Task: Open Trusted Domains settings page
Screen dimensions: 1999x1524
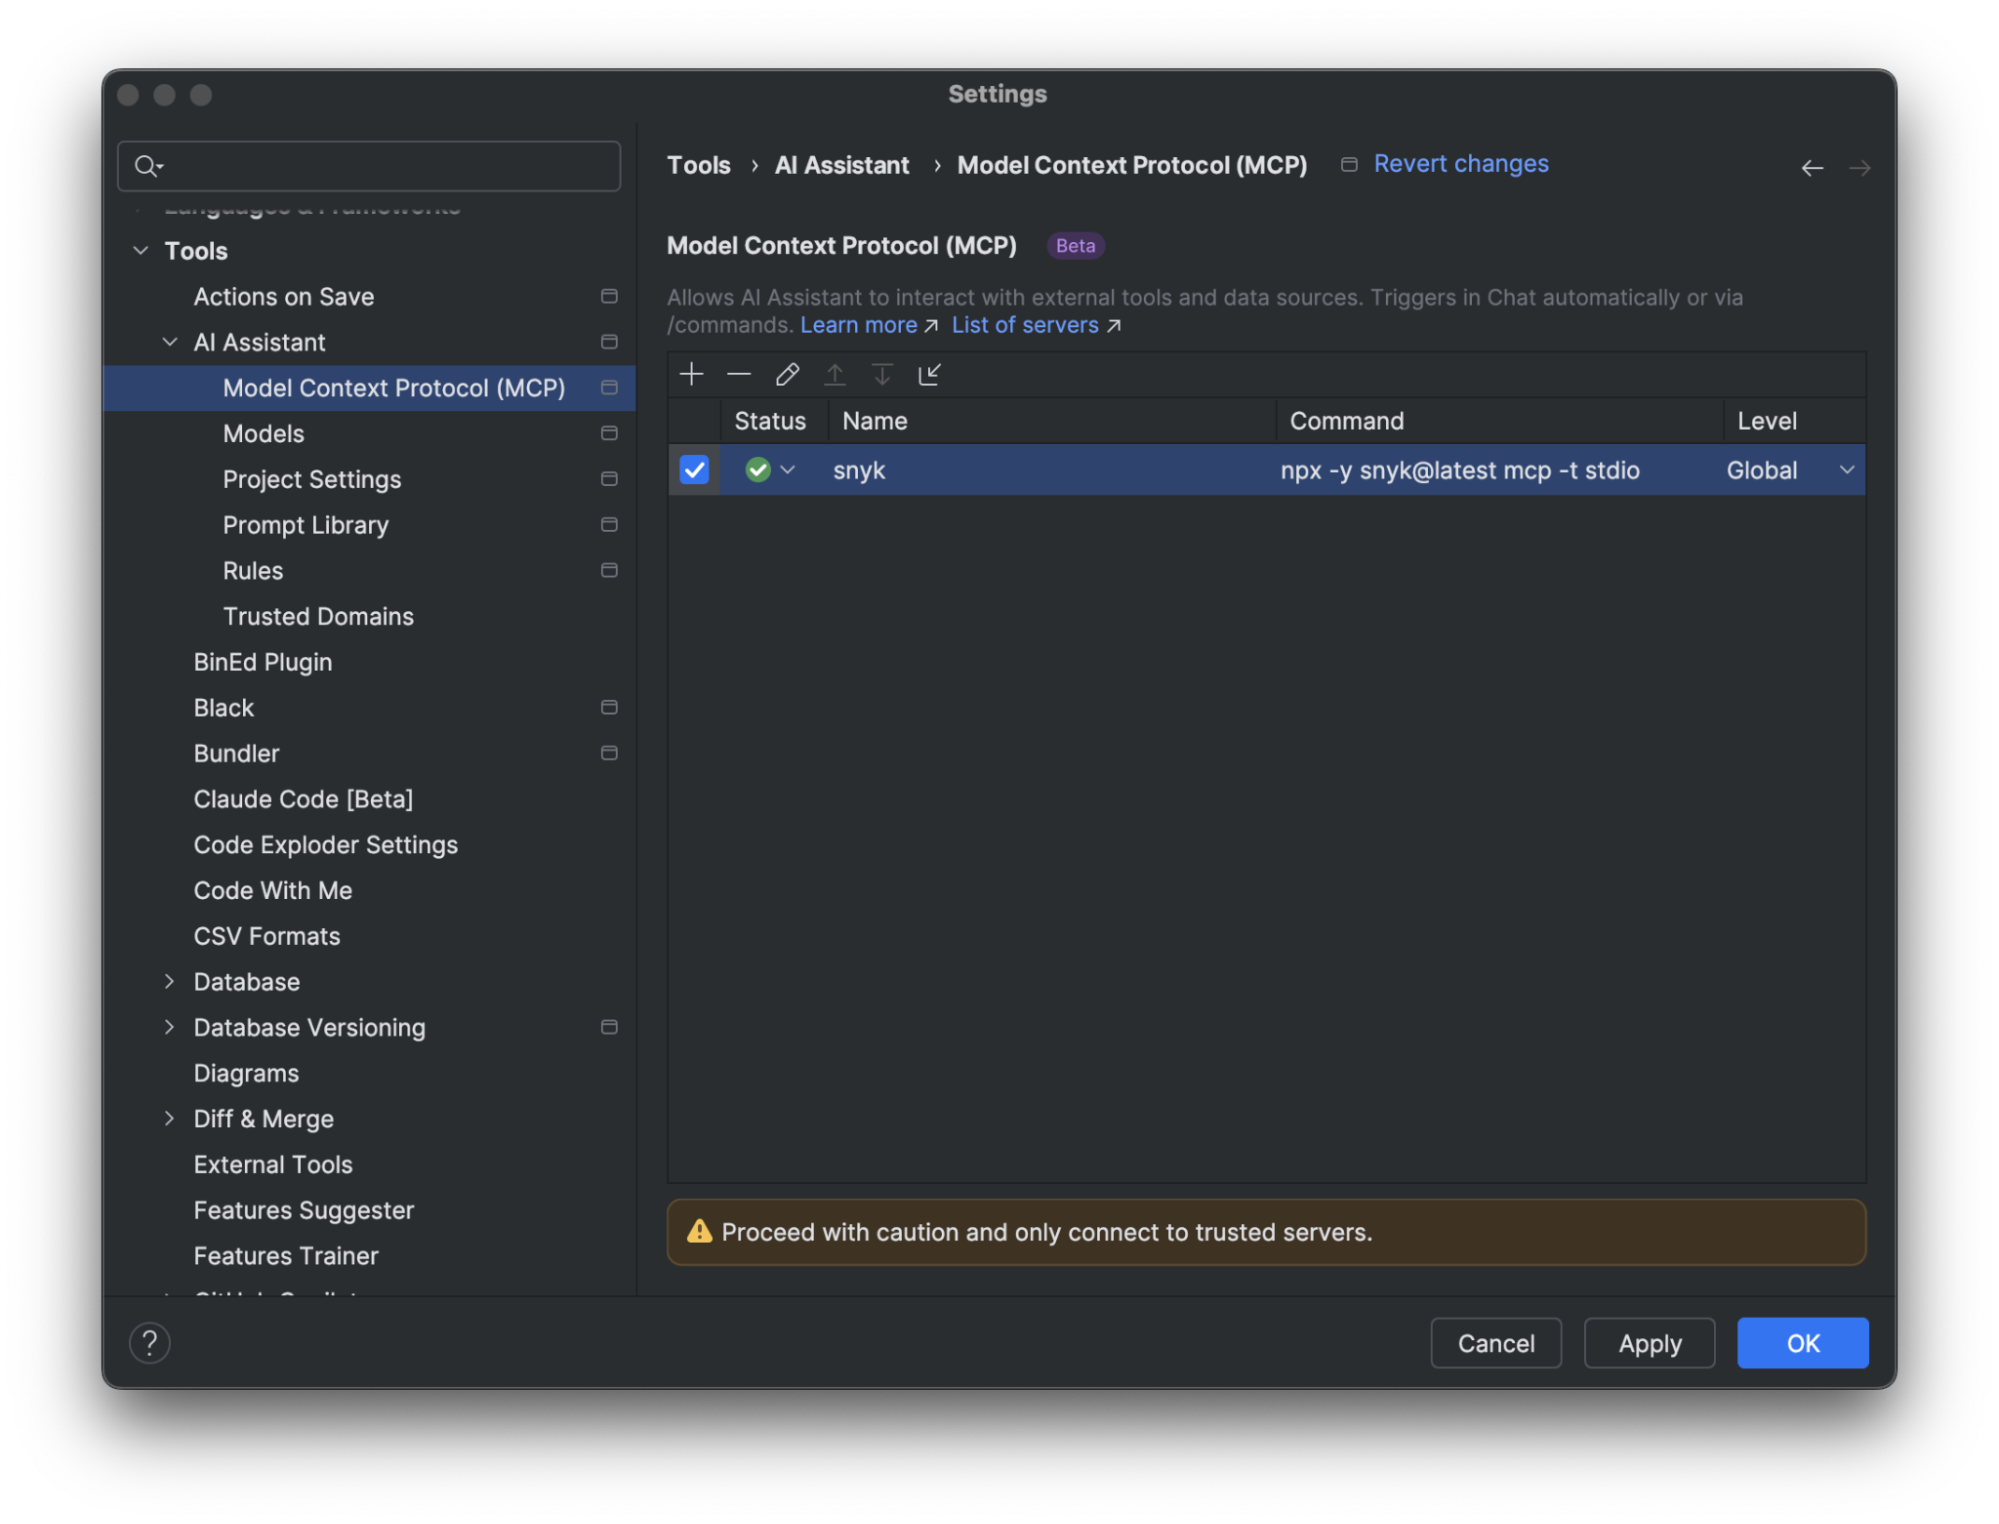Action: (318, 617)
